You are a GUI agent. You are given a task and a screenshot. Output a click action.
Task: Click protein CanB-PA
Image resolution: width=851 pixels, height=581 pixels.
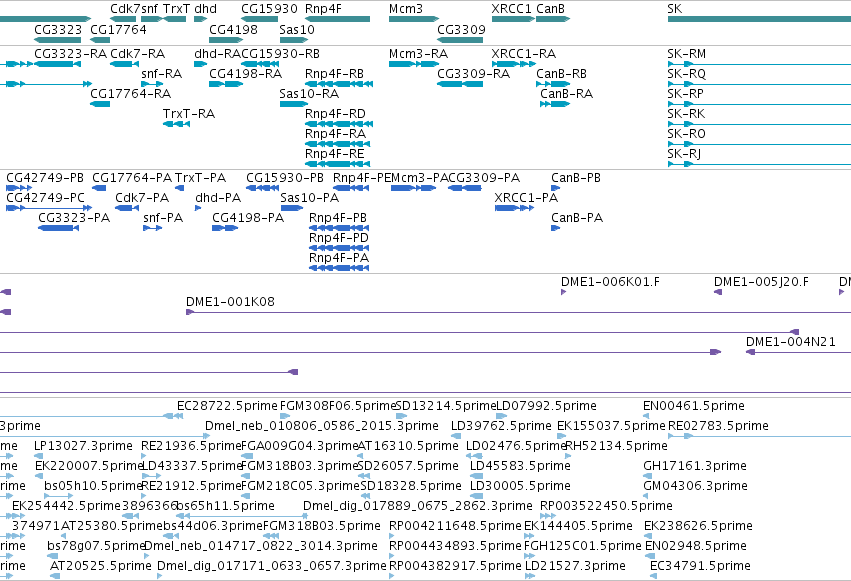coord(555,228)
